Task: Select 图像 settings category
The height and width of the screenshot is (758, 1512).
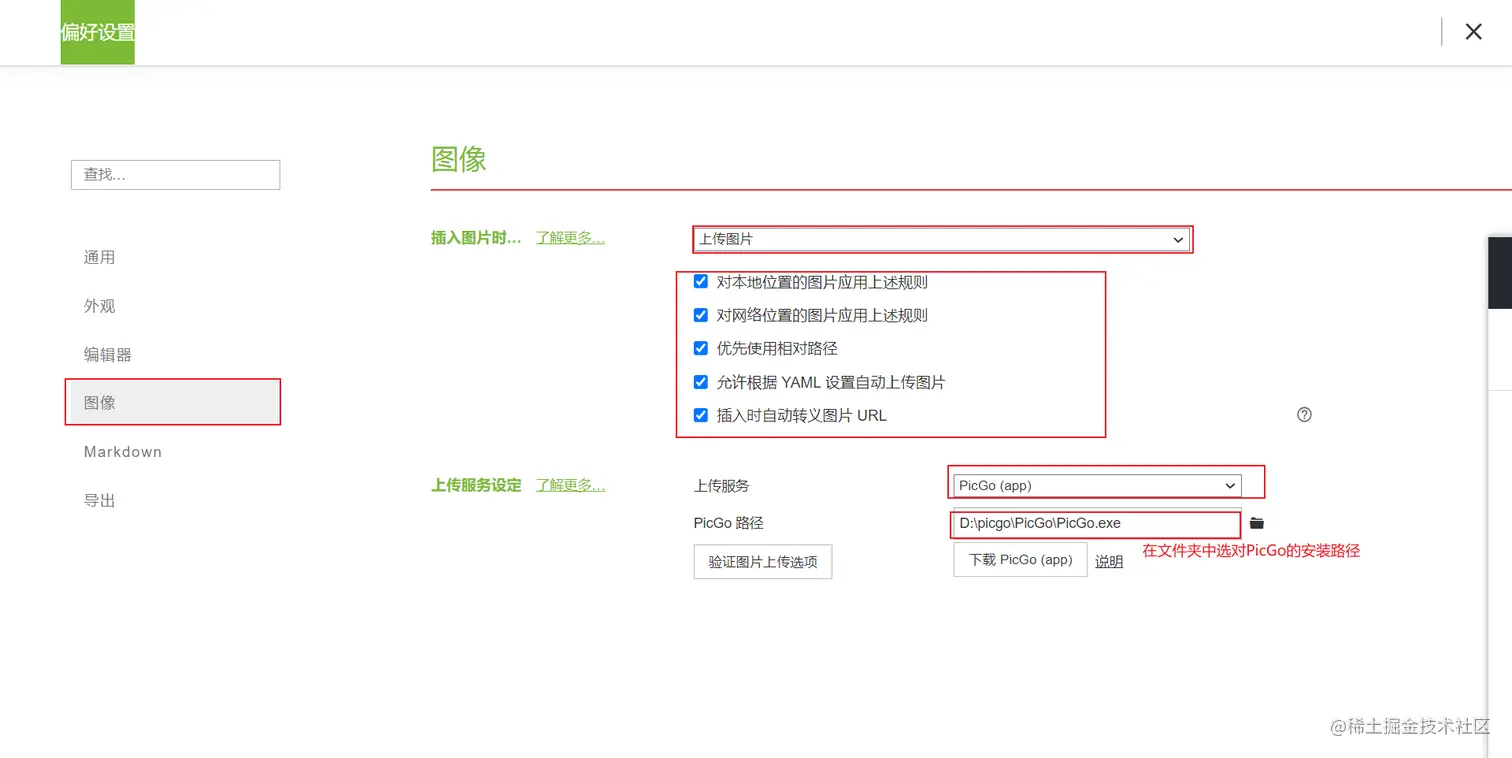Action: 175,402
